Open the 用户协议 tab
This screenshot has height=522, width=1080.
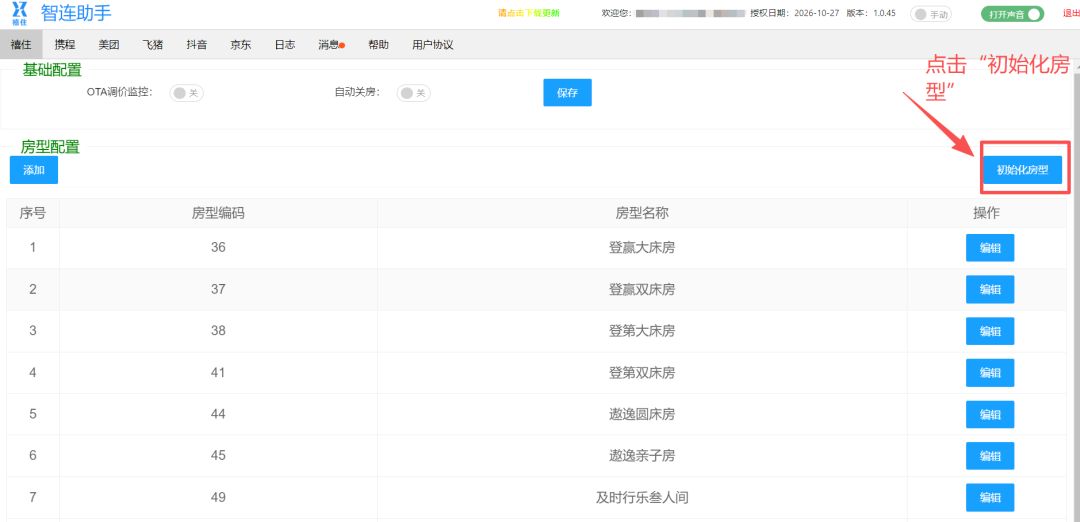[x=433, y=45]
